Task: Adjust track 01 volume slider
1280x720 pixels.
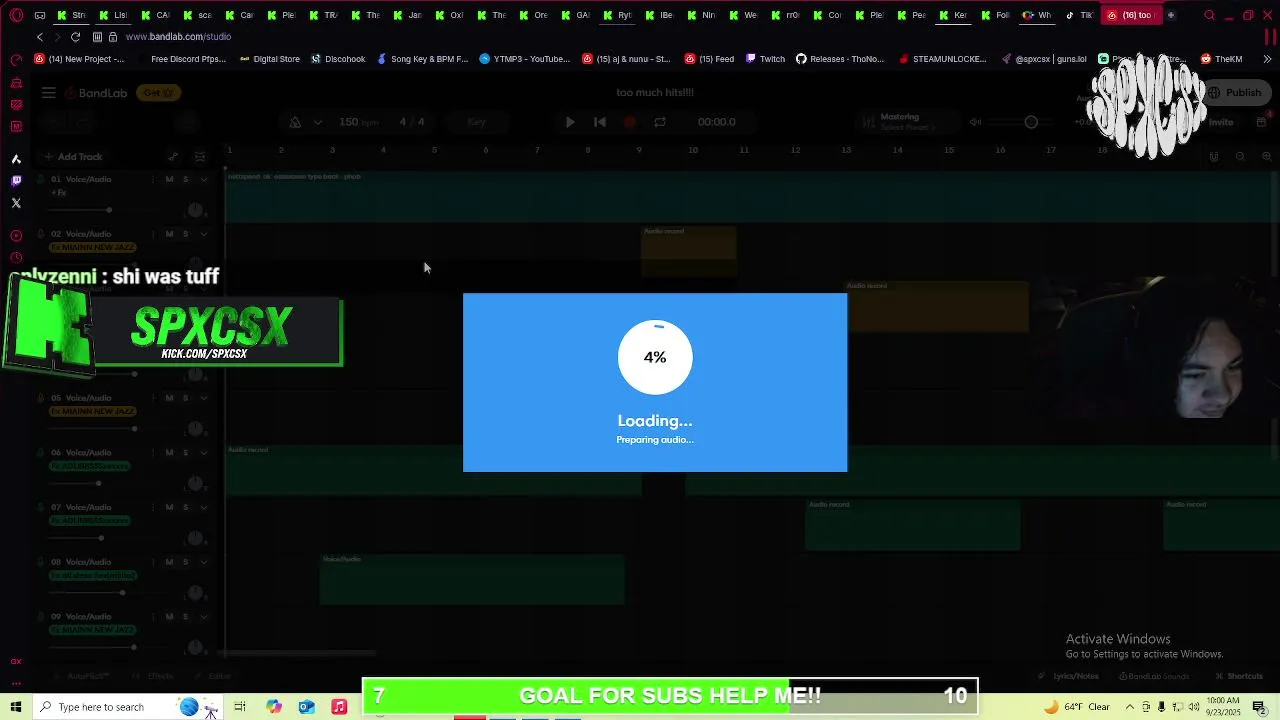Action: click(108, 210)
